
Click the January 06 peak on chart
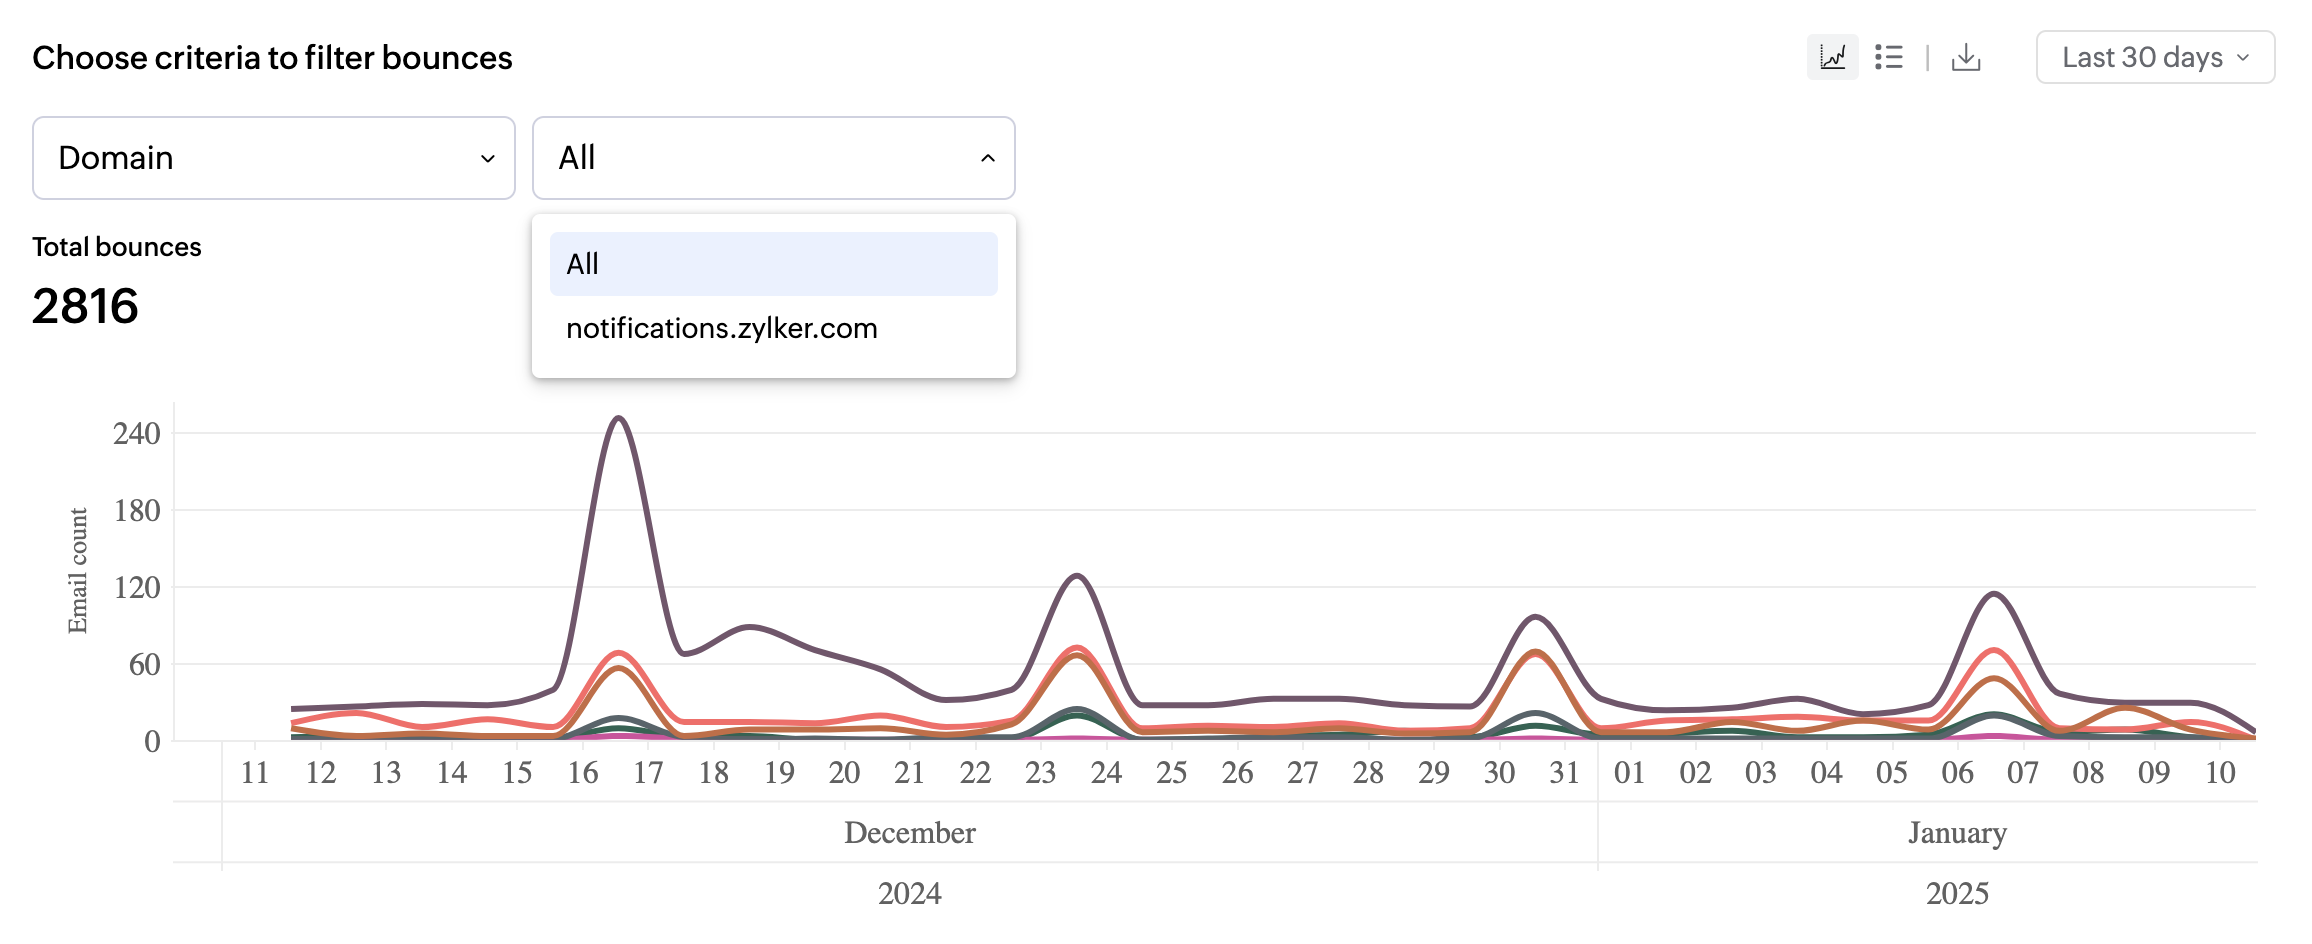coord(1994,595)
